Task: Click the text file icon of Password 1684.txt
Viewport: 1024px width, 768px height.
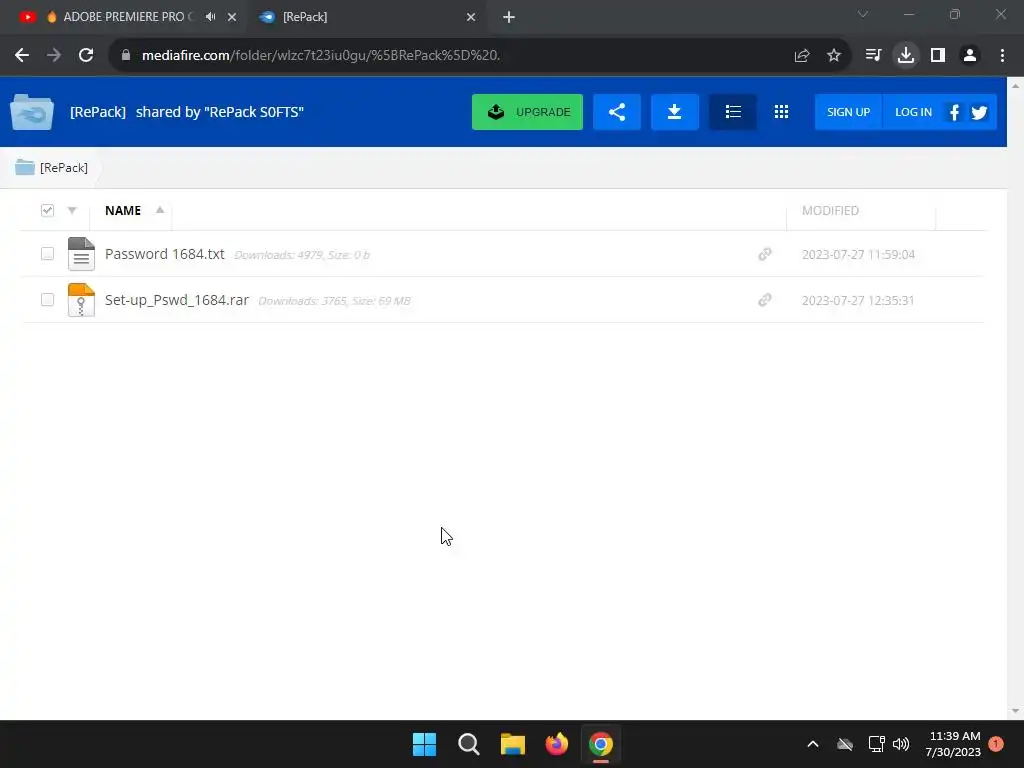Action: coord(81,254)
